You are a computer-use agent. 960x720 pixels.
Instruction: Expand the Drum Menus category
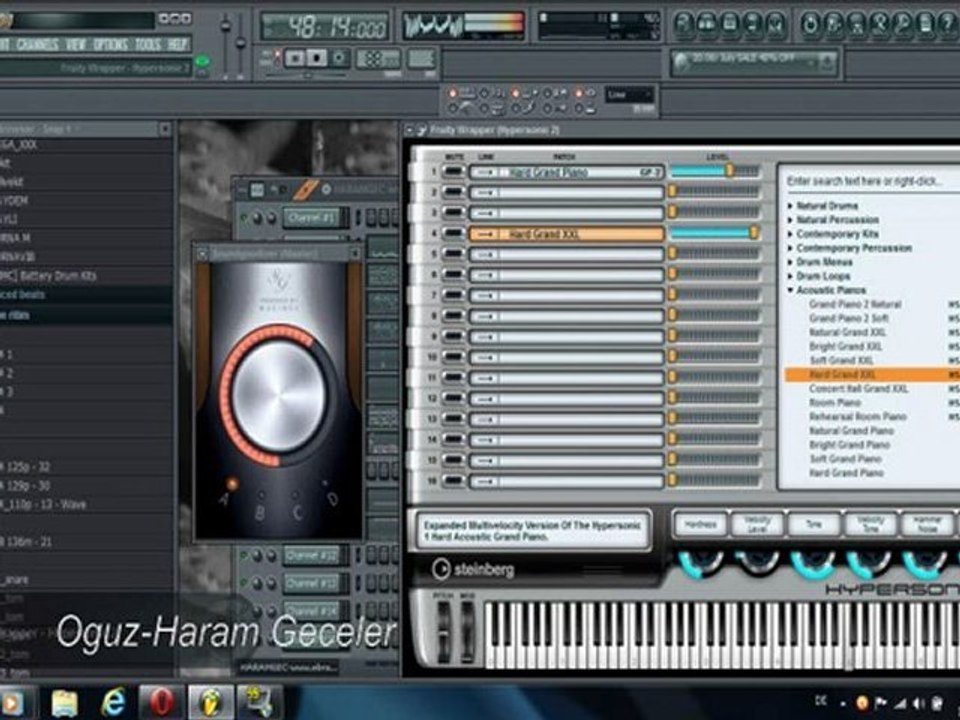pyautogui.click(x=790, y=262)
